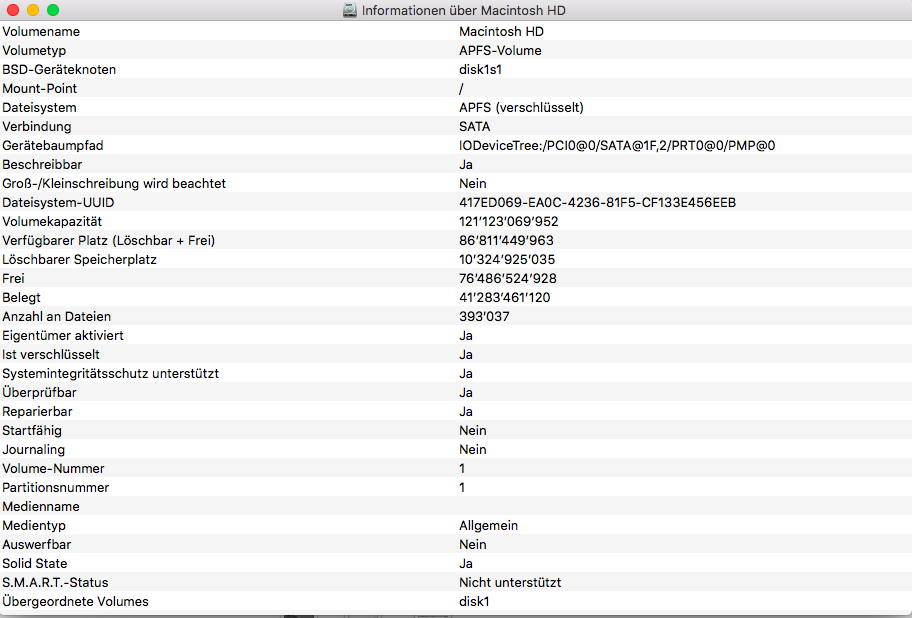Click the 'Dateisystem-UUID' label
The height and width of the screenshot is (618, 912).
(x=58, y=203)
